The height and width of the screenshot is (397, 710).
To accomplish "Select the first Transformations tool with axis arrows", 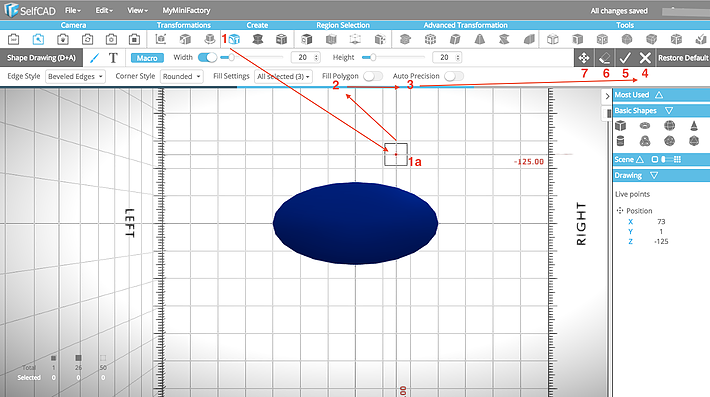I will (161, 39).
